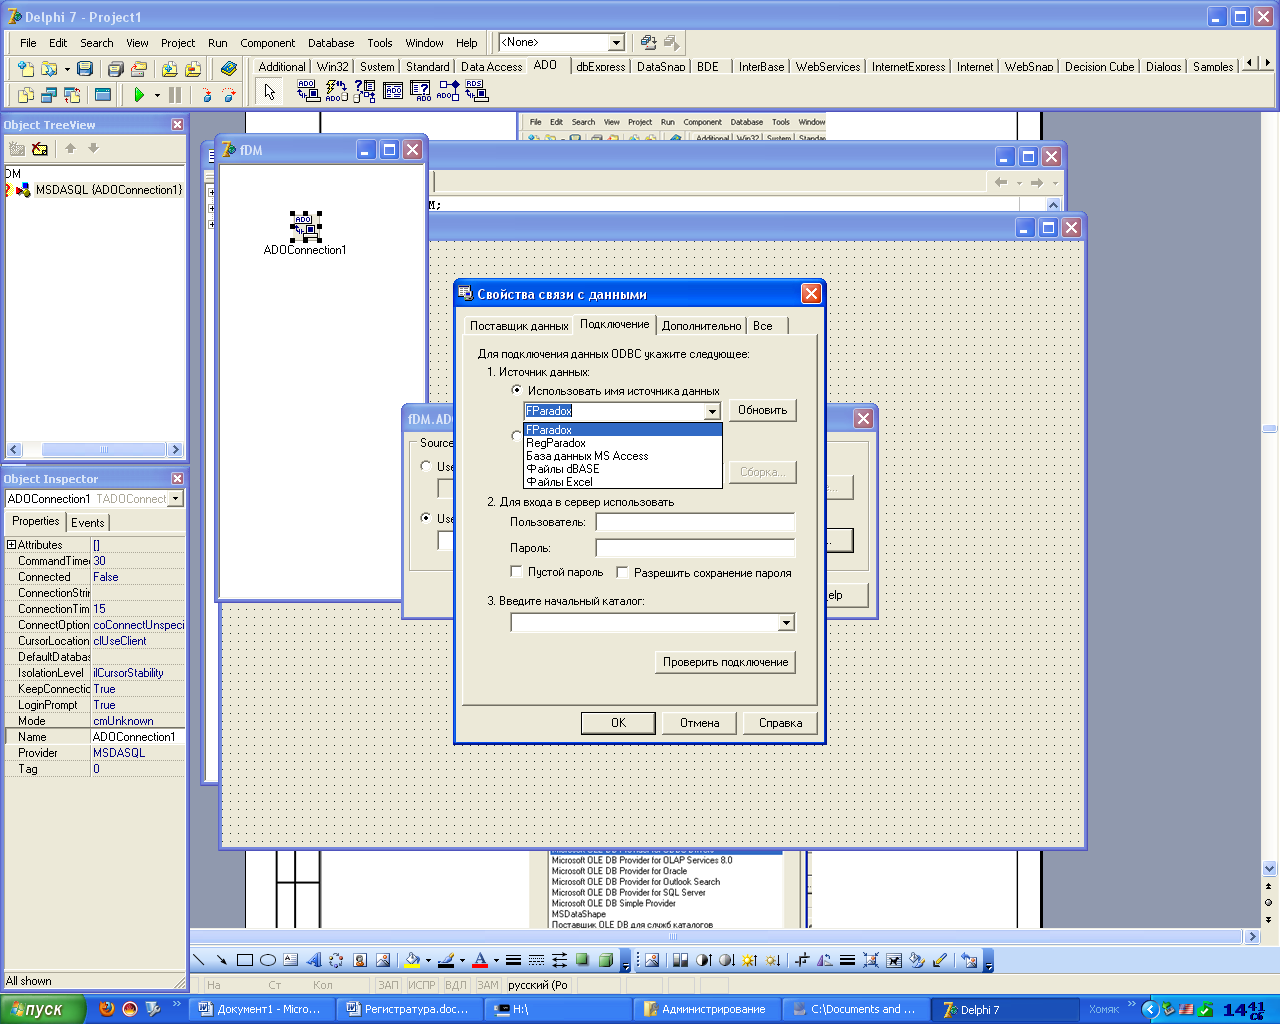Click the New Form toolbar icon

[102, 95]
